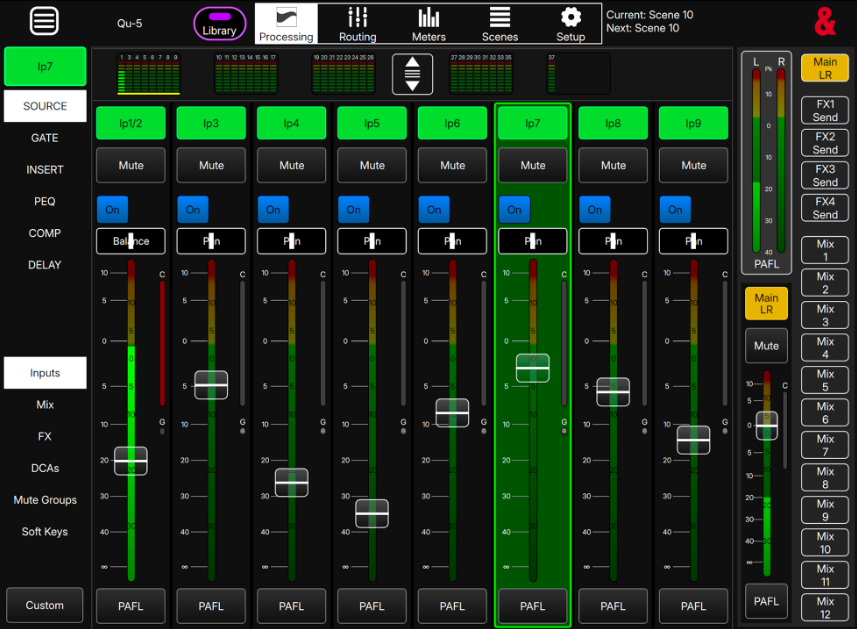Open the Library panel
This screenshot has height=629, width=857.
pos(219,23)
